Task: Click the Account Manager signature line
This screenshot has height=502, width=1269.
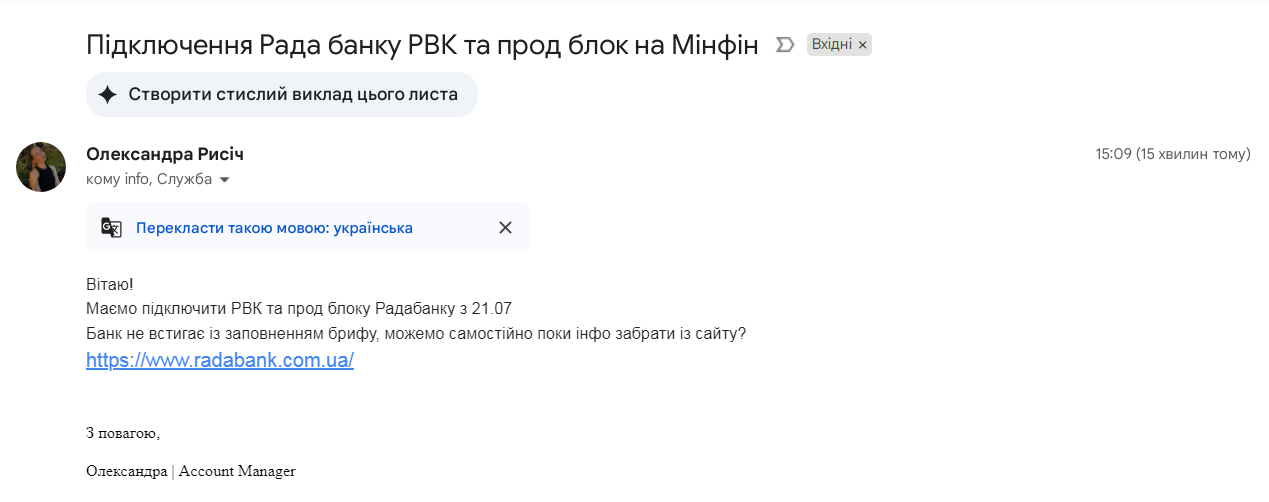Action: (x=191, y=471)
